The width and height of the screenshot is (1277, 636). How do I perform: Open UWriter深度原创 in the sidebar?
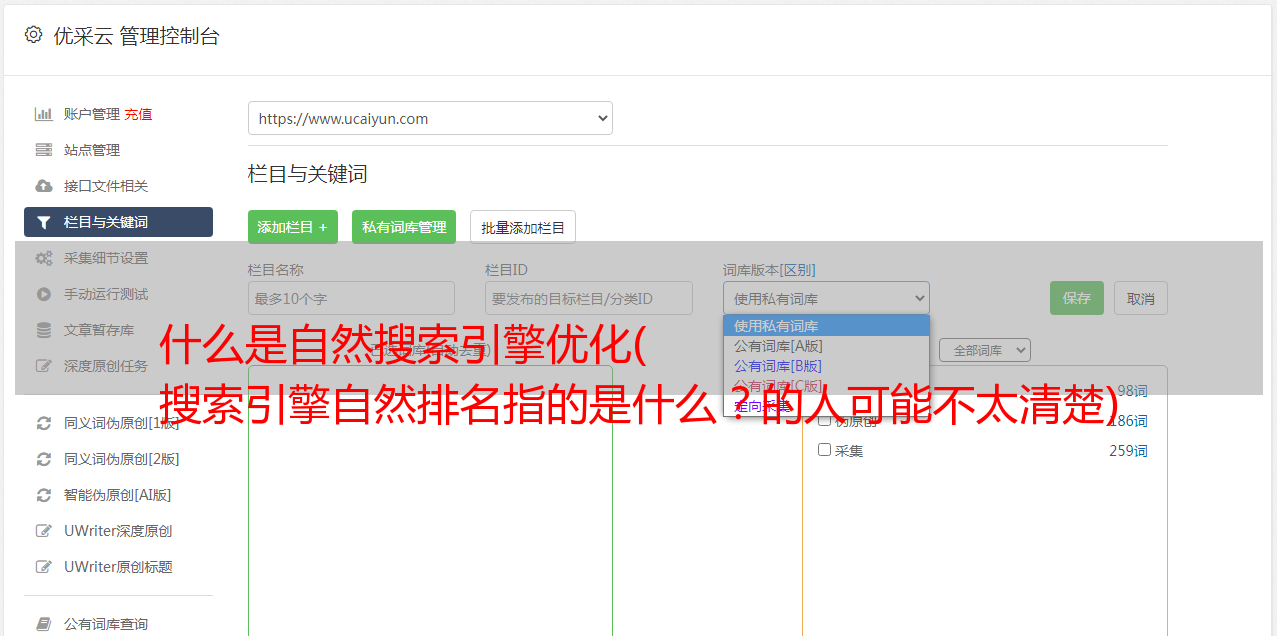[118, 531]
